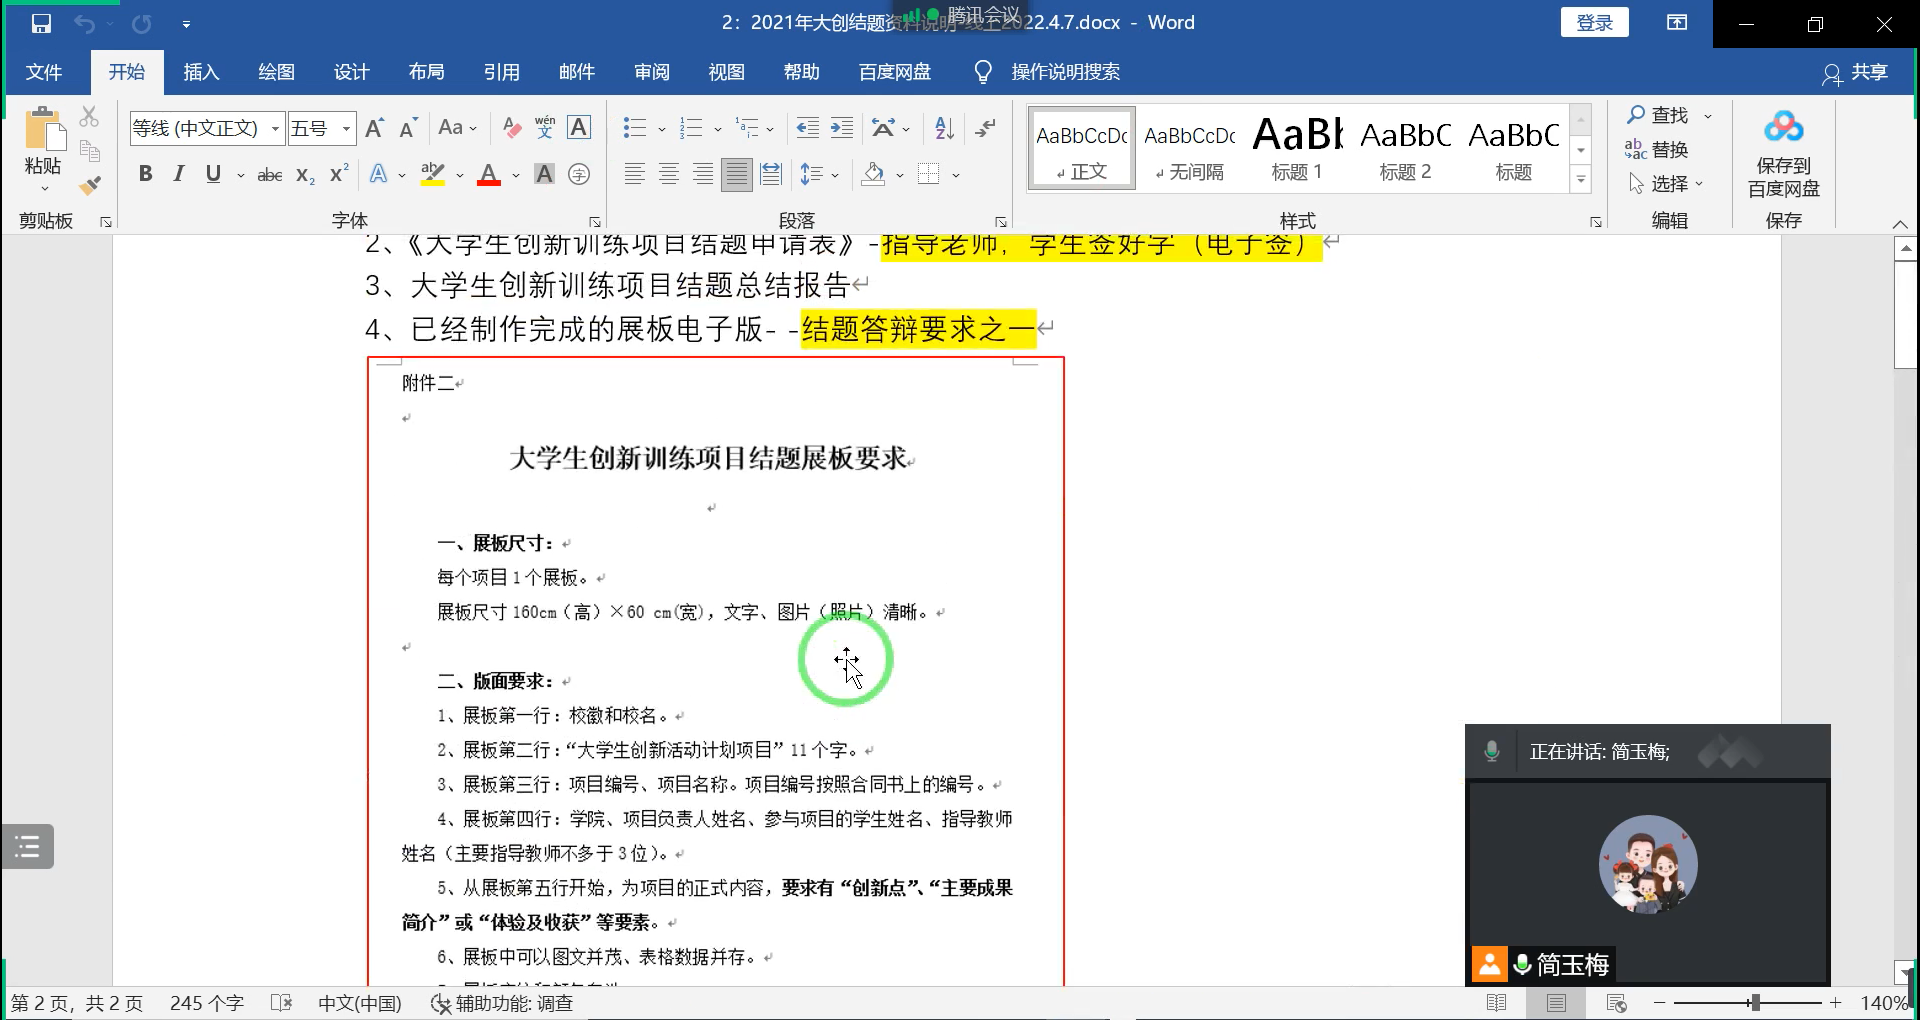Viewport: 1920px width, 1020px height.
Task: Open the font size dropdown
Action: pyautogui.click(x=346, y=129)
